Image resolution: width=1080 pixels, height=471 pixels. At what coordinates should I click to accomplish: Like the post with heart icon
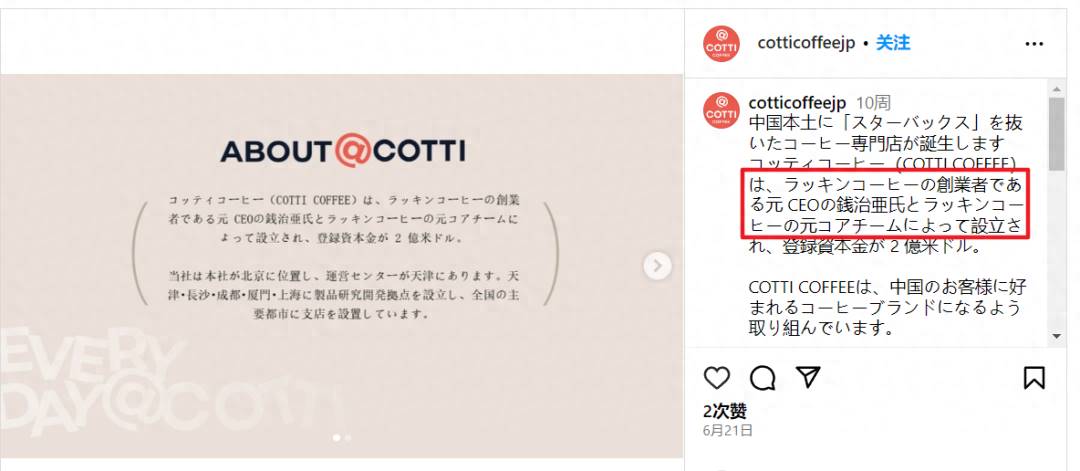(x=717, y=377)
